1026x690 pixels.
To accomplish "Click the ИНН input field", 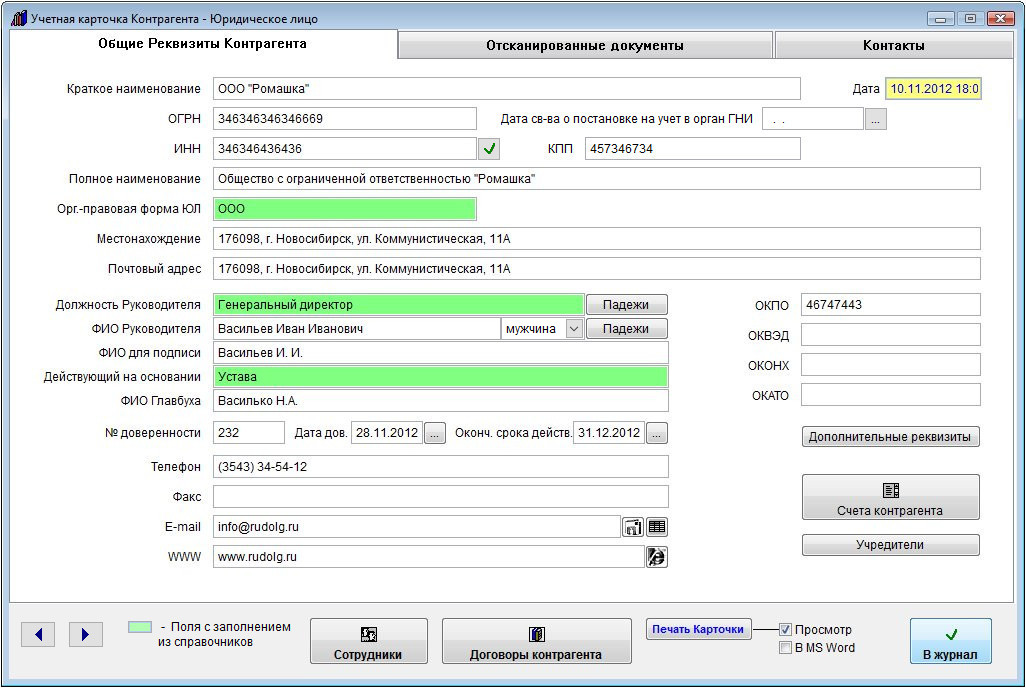I will (x=345, y=149).
